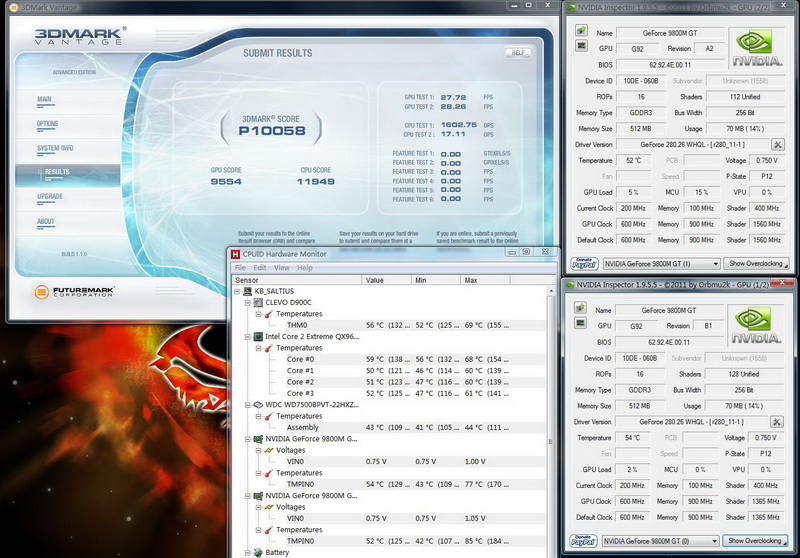Screen dimensions: 800x558
Task: Click the Max column header
Action: coord(485,280)
